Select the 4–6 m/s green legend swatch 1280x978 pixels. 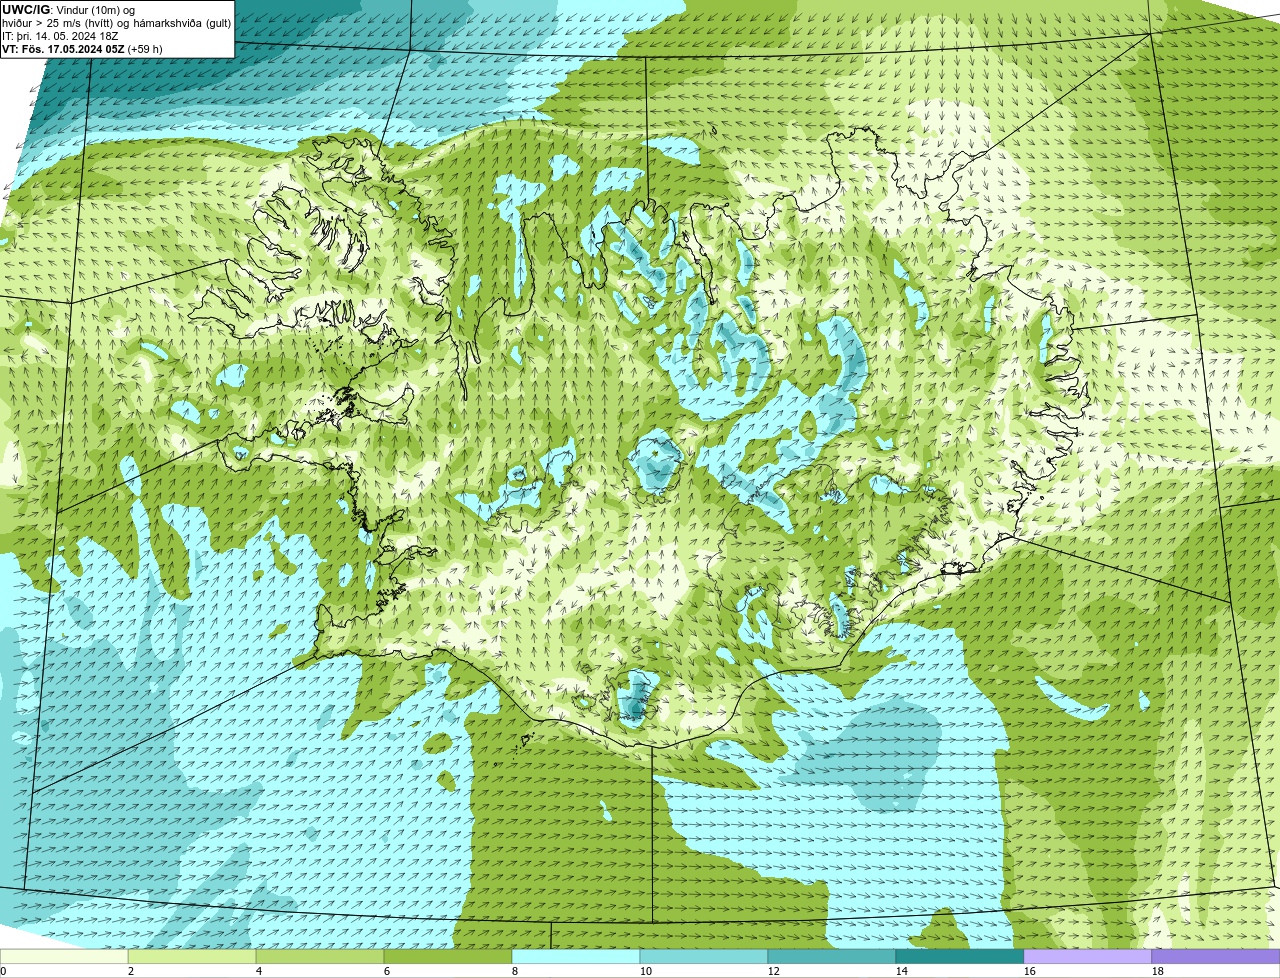click(320, 957)
